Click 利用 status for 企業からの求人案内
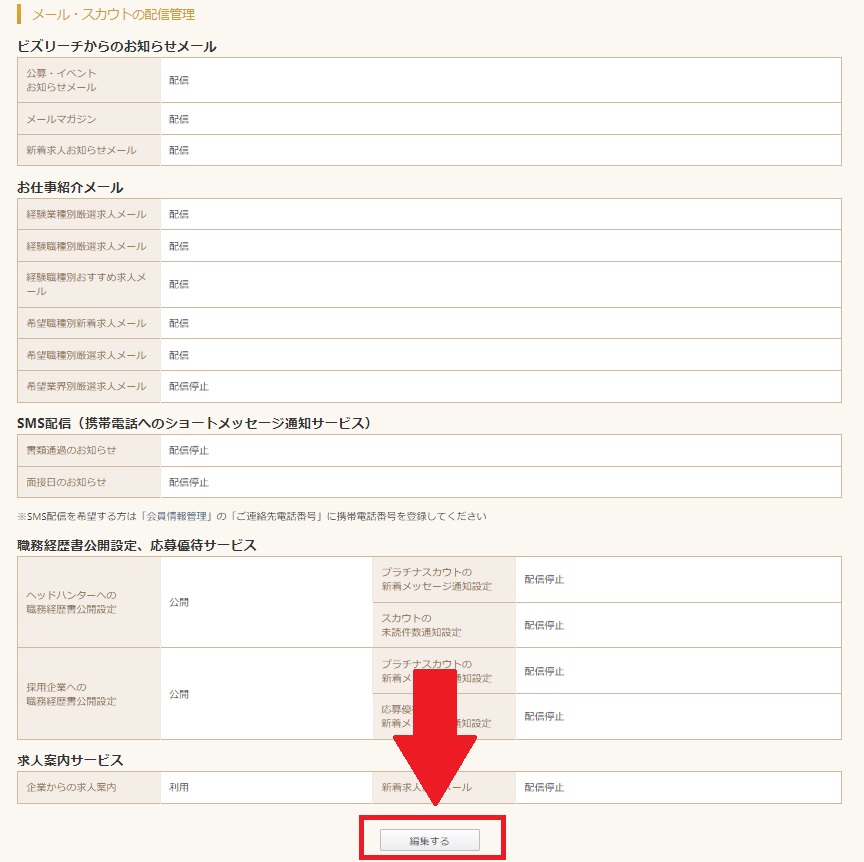The width and height of the screenshot is (864, 862). 179,787
